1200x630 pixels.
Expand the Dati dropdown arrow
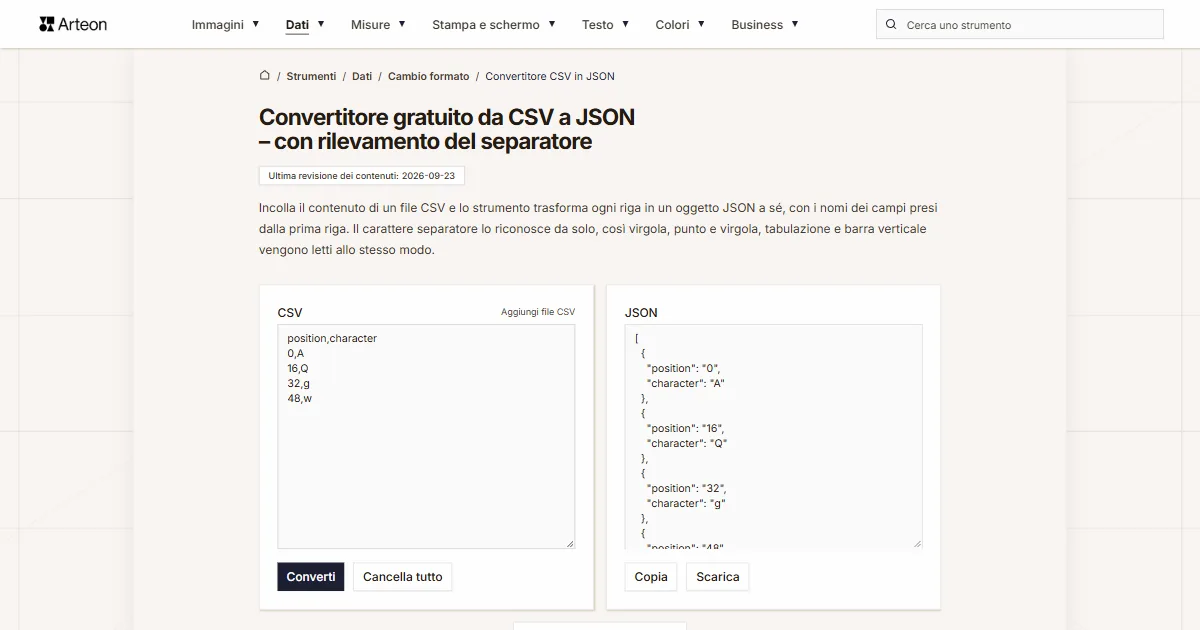tap(321, 23)
